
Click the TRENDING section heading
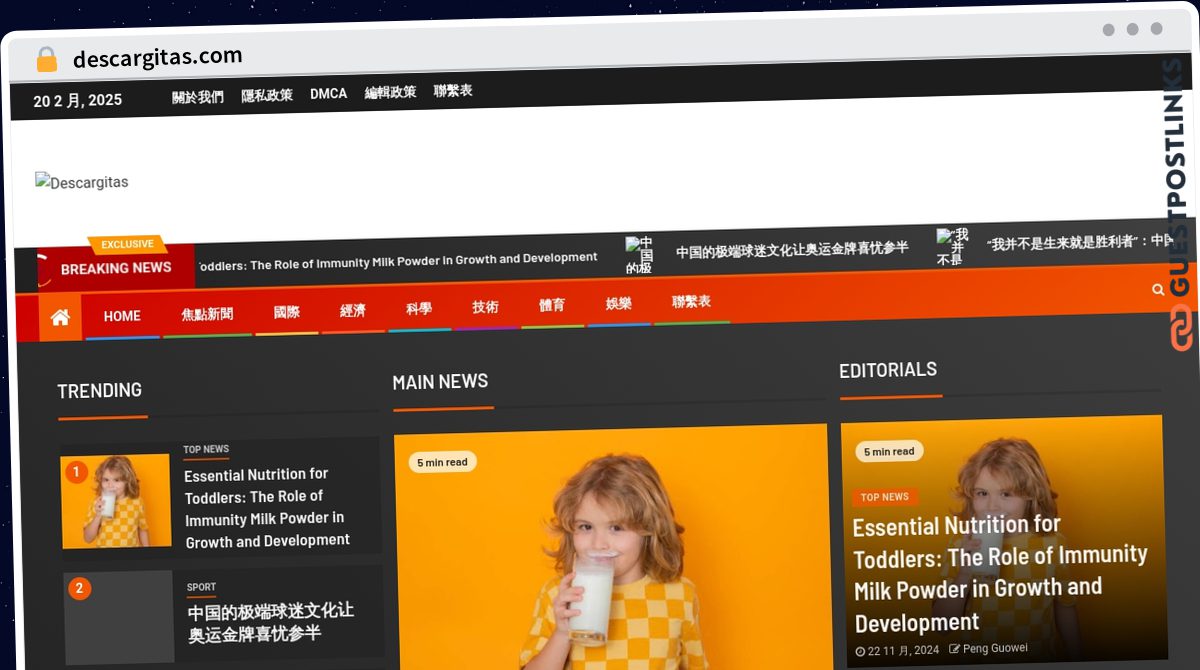(100, 390)
